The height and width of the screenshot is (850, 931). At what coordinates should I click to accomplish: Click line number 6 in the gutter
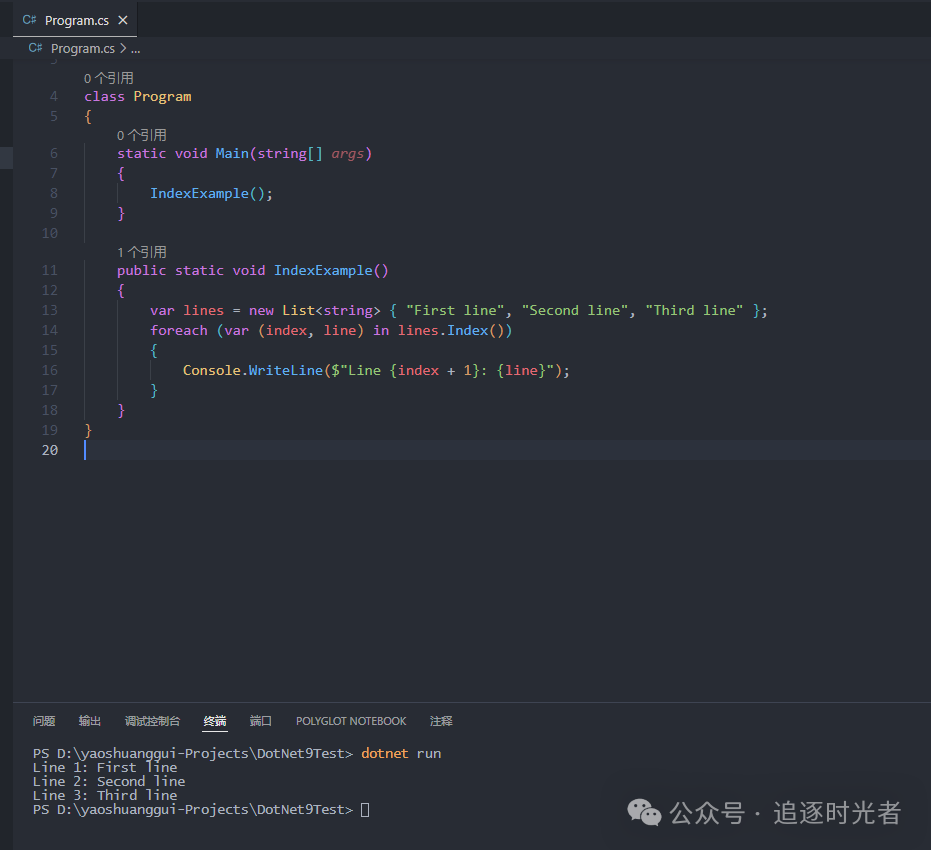pos(54,154)
